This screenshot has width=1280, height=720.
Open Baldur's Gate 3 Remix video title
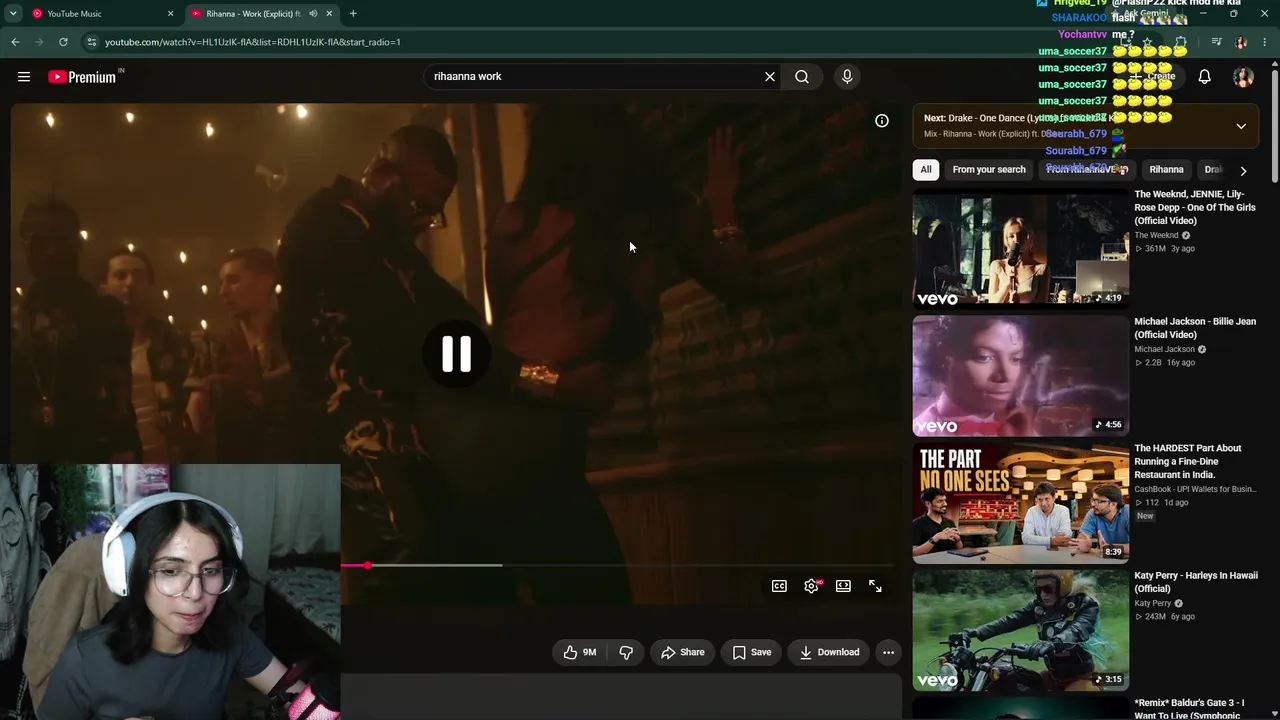tap(1189, 709)
